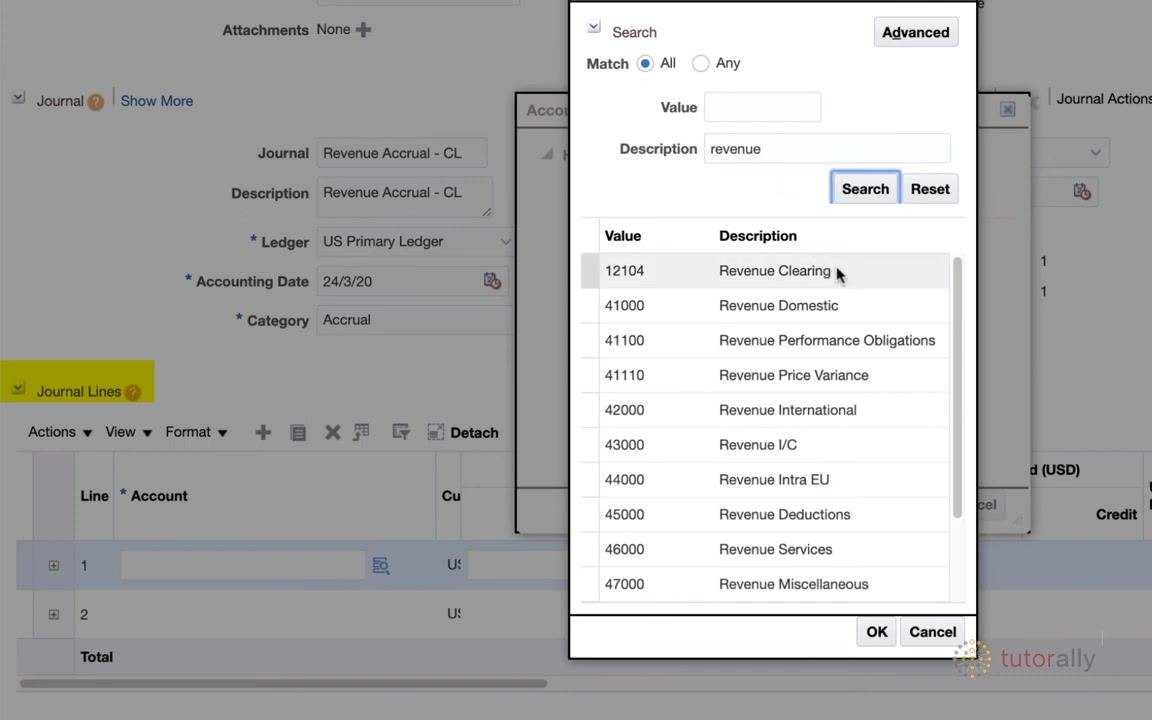Viewport: 1152px width, 720px height.
Task: Open the Actions menu
Action: click(x=60, y=432)
